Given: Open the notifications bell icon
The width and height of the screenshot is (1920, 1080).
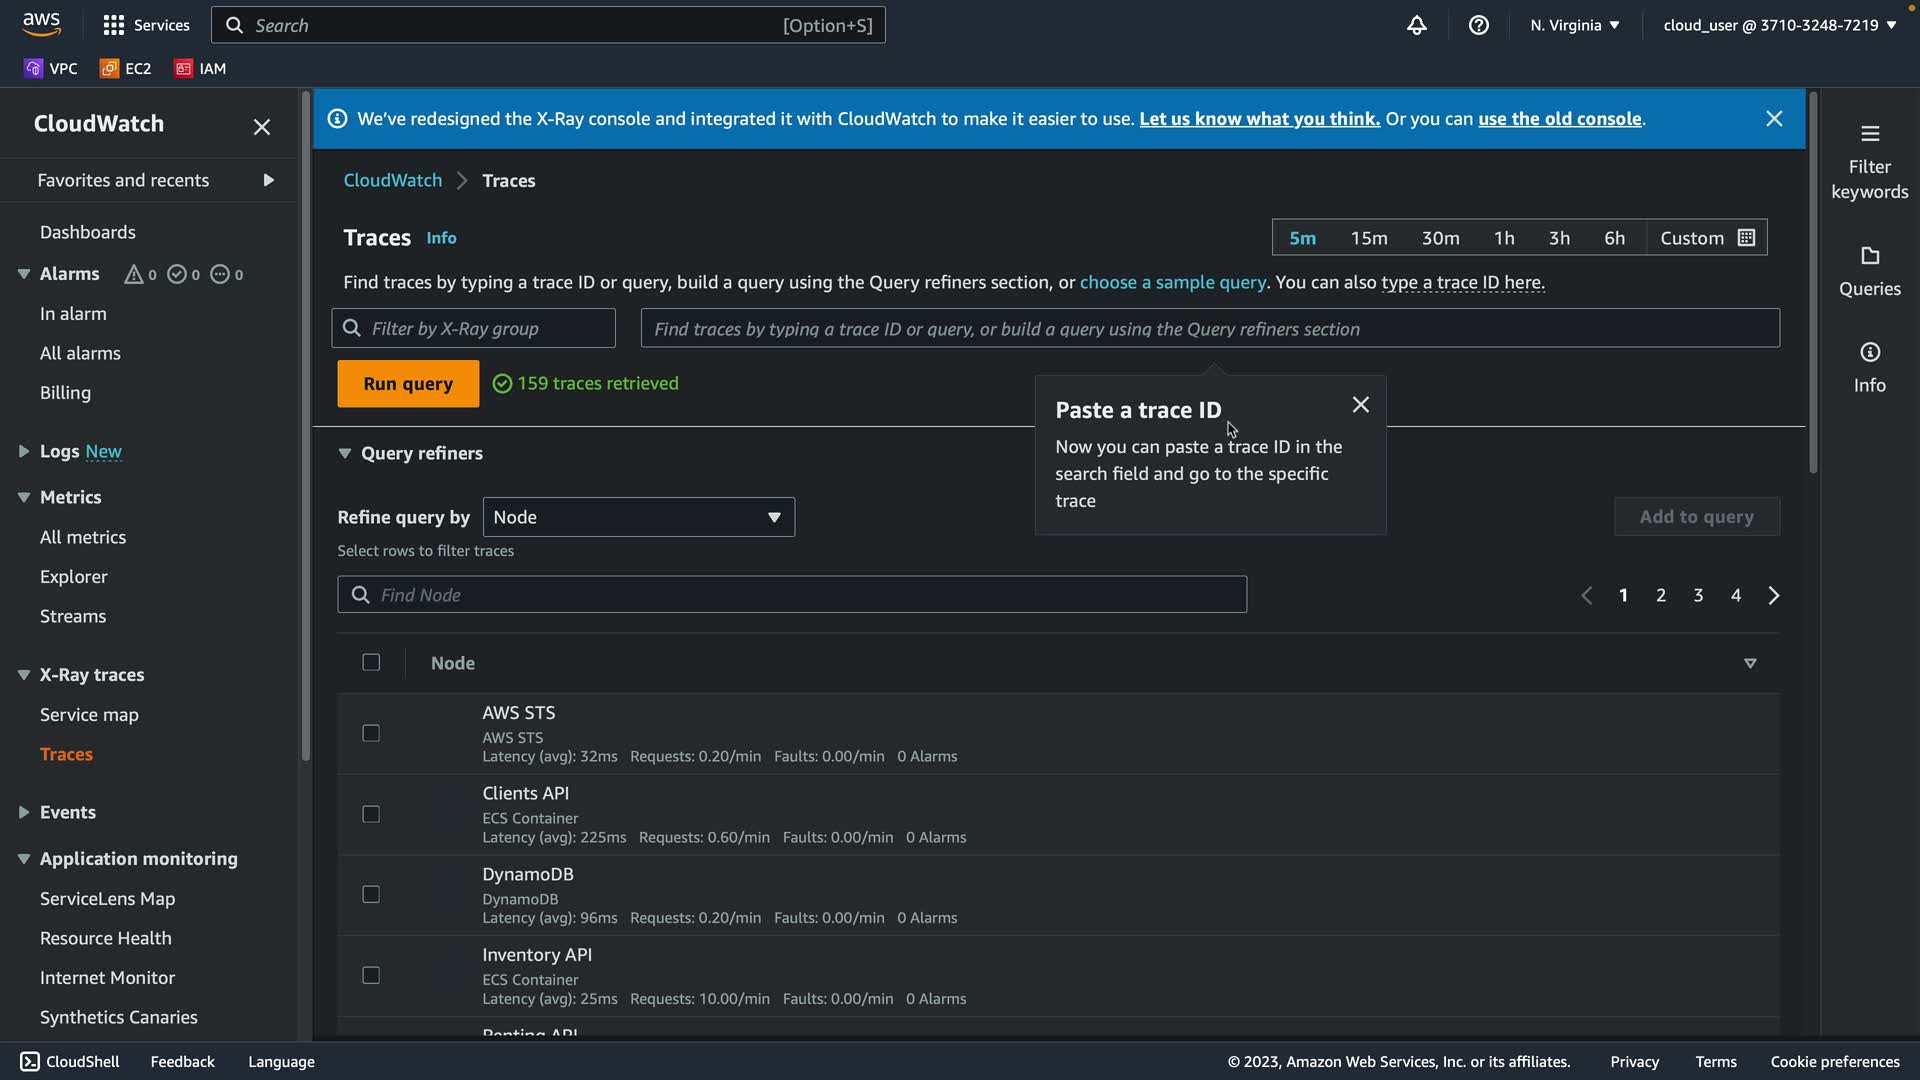Looking at the screenshot, I should point(1416,25).
